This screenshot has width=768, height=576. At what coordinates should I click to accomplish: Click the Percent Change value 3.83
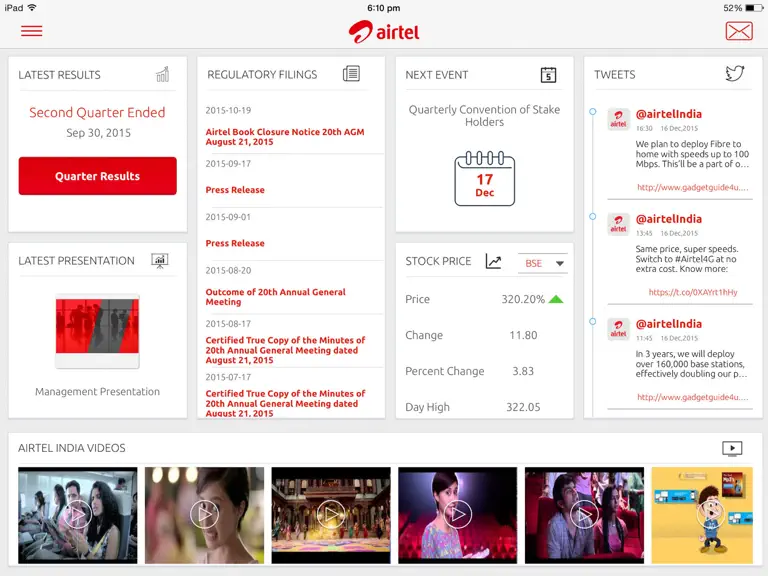click(523, 371)
